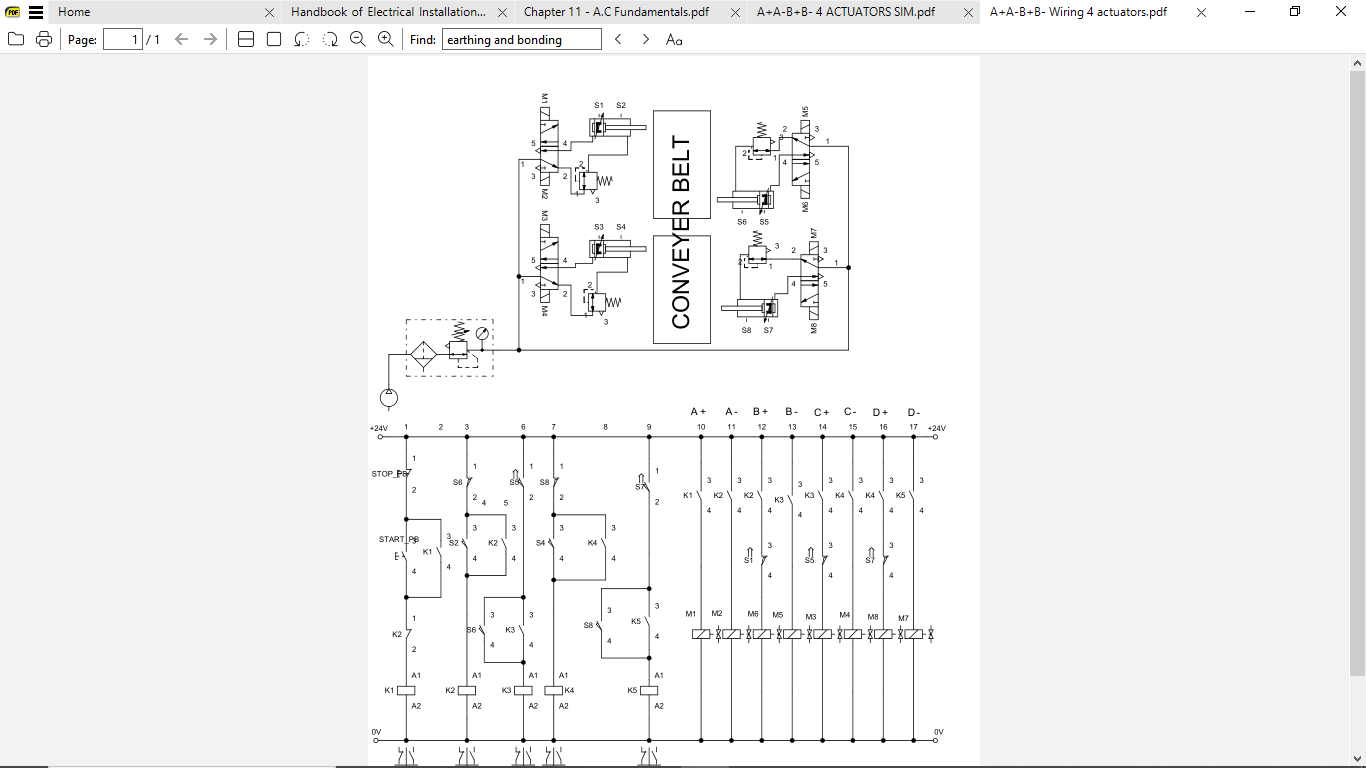
Task: Restore down the window
Action: [1295, 12]
